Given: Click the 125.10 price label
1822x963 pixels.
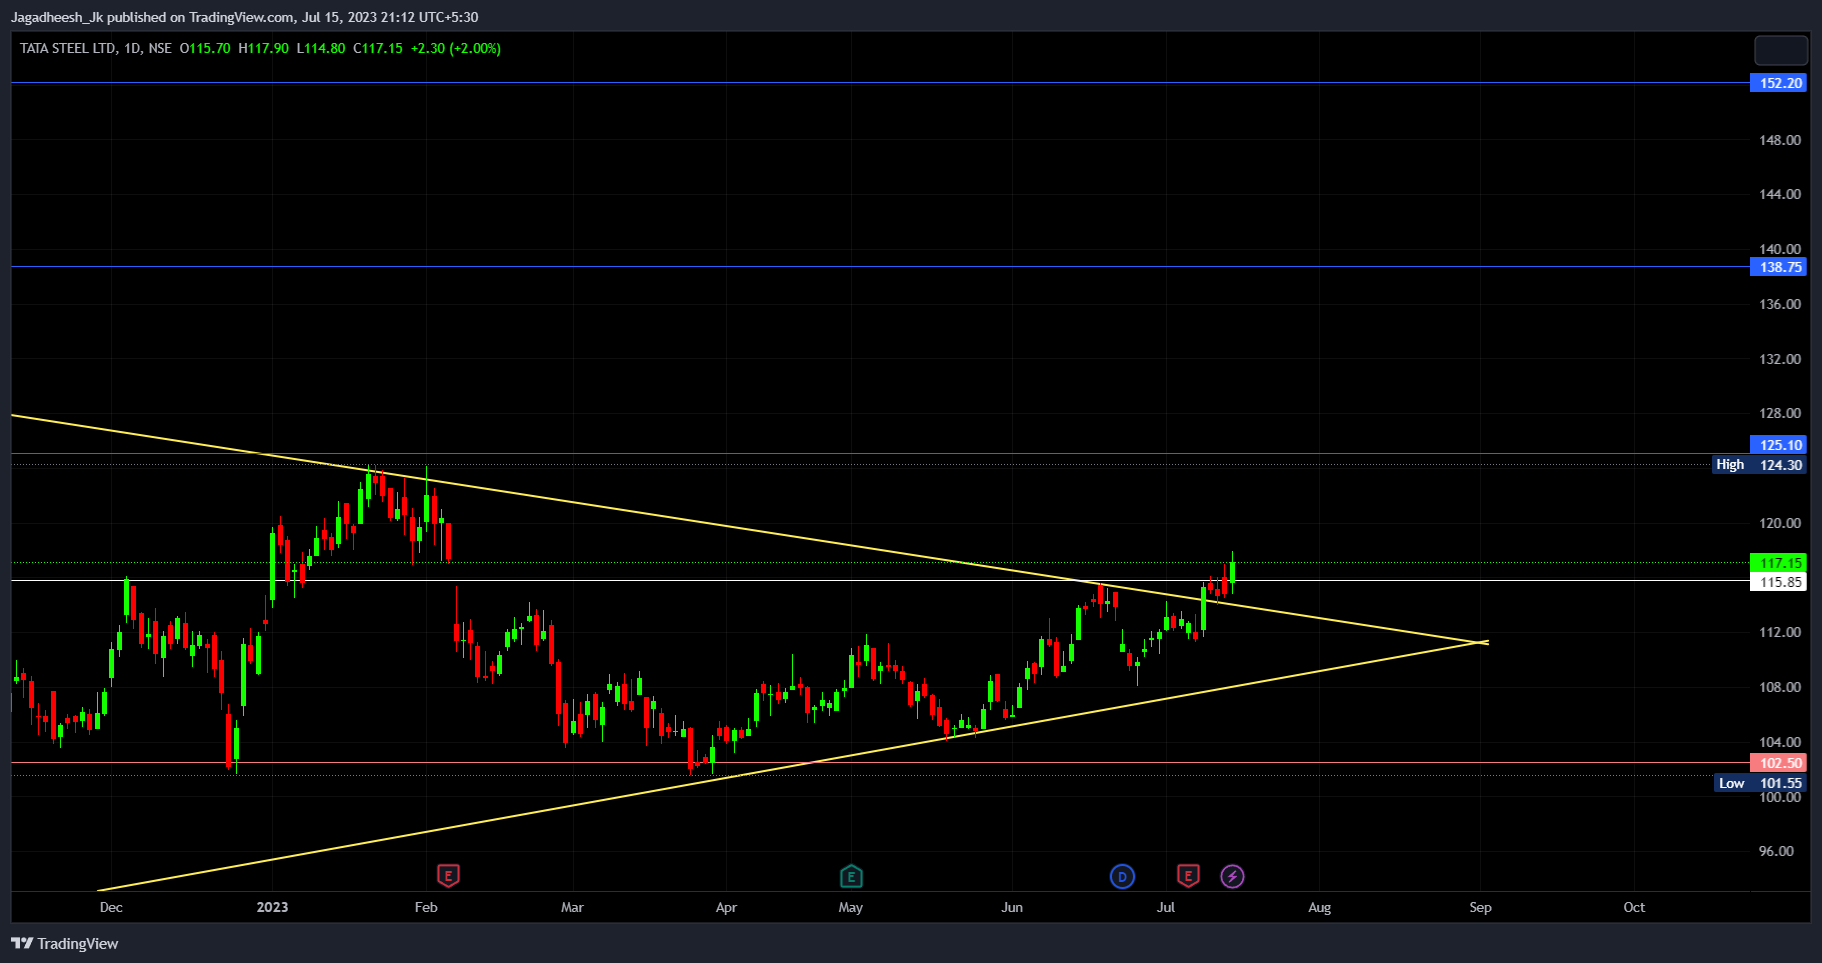Looking at the screenshot, I should coord(1780,445).
